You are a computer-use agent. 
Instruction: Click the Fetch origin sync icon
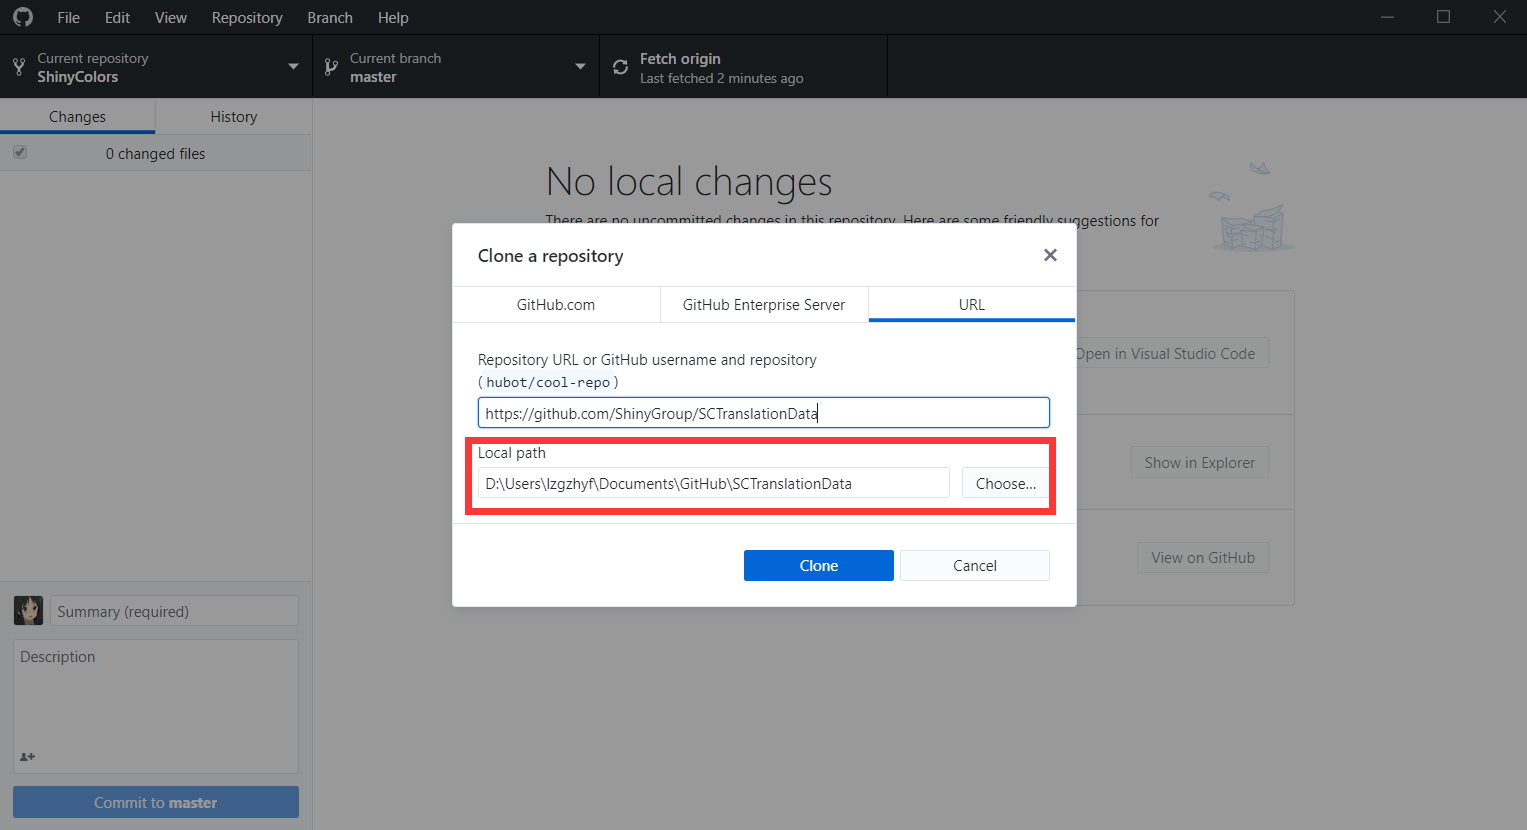[620, 67]
